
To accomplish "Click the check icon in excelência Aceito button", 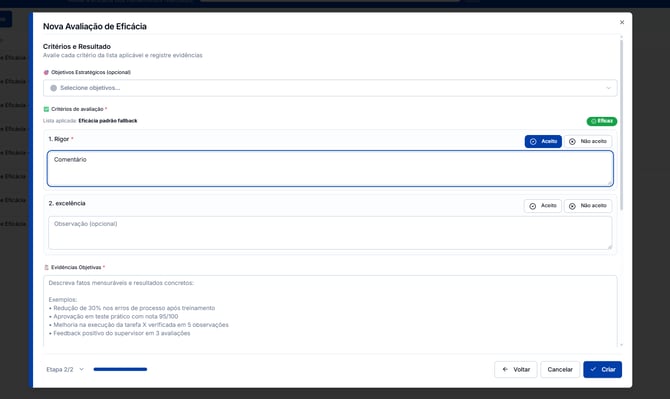I will coord(532,206).
